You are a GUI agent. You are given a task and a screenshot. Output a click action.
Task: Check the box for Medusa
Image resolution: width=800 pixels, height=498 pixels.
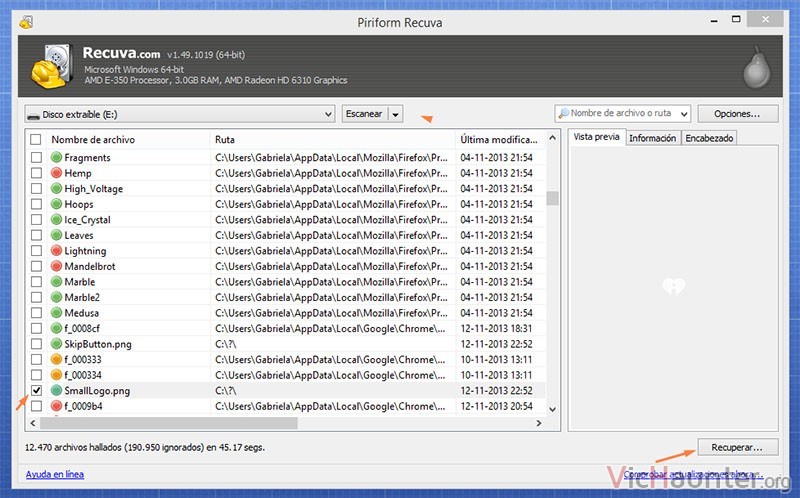click(36, 313)
